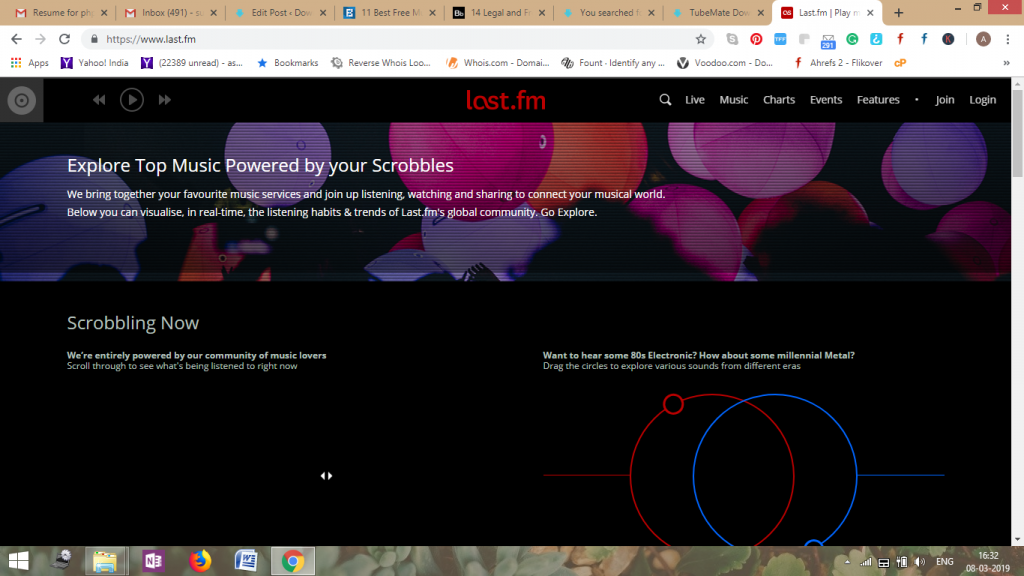Click the small red circle handle on the red ring
The image size is (1024, 576).
[x=673, y=404]
